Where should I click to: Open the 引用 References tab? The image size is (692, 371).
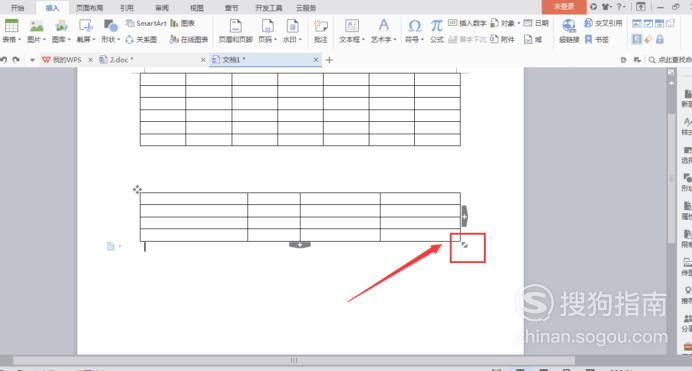pyautogui.click(x=127, y=8)
